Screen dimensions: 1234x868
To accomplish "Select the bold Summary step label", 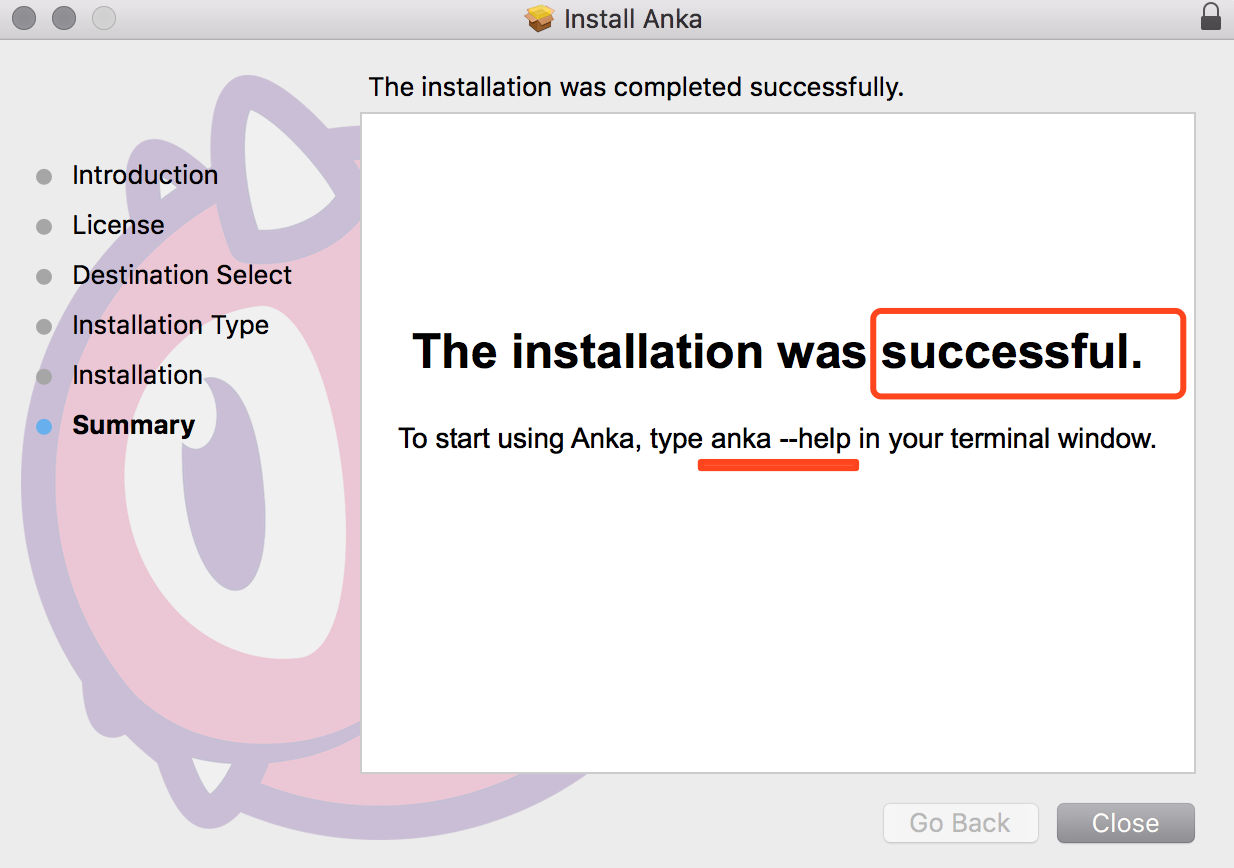I will pos(133,425).
